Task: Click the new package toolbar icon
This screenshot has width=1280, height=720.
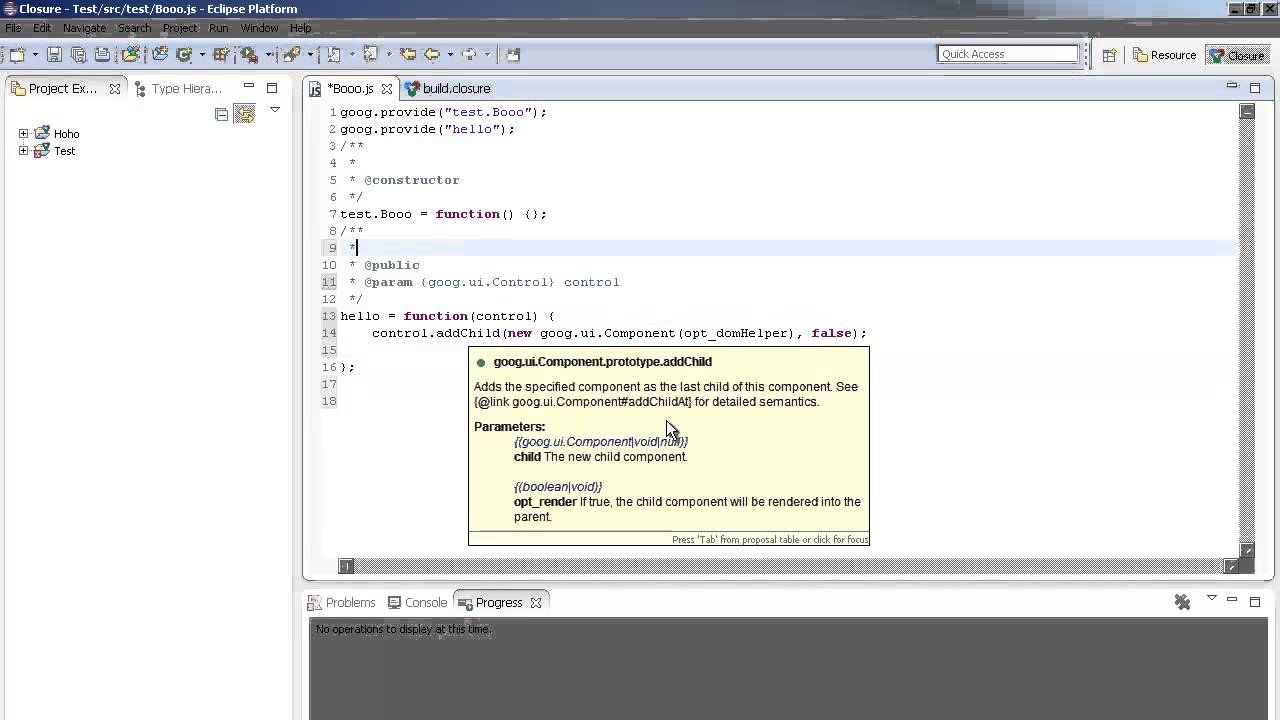Action: click(x=221, y=55)
